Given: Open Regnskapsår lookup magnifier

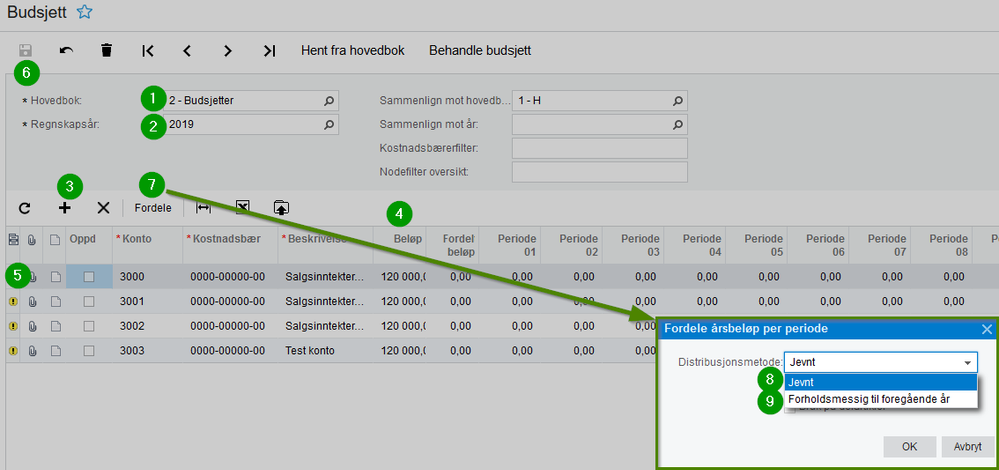Looking at the screenshot, I should (x=329, y=125).
